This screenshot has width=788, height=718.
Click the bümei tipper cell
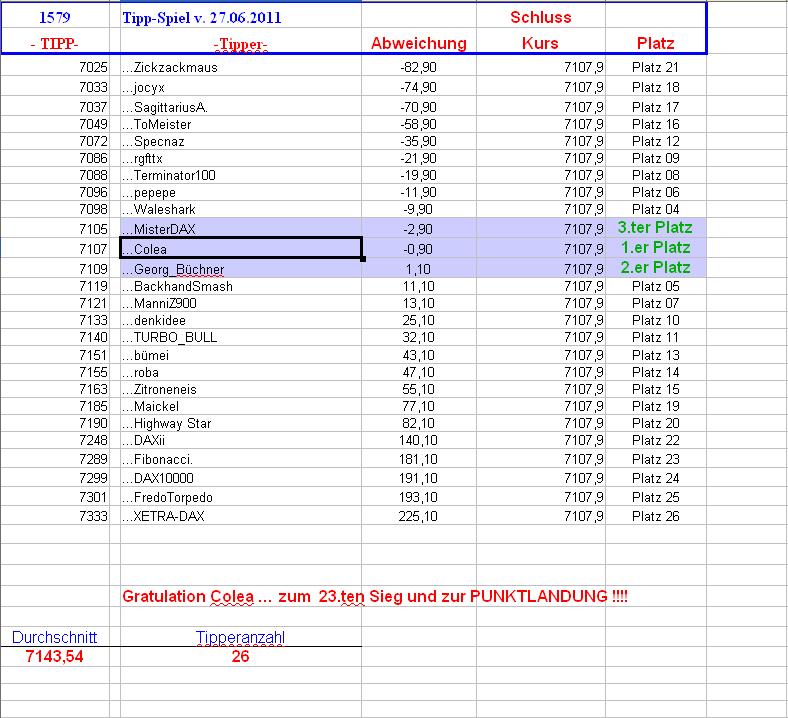click(241, 355)
